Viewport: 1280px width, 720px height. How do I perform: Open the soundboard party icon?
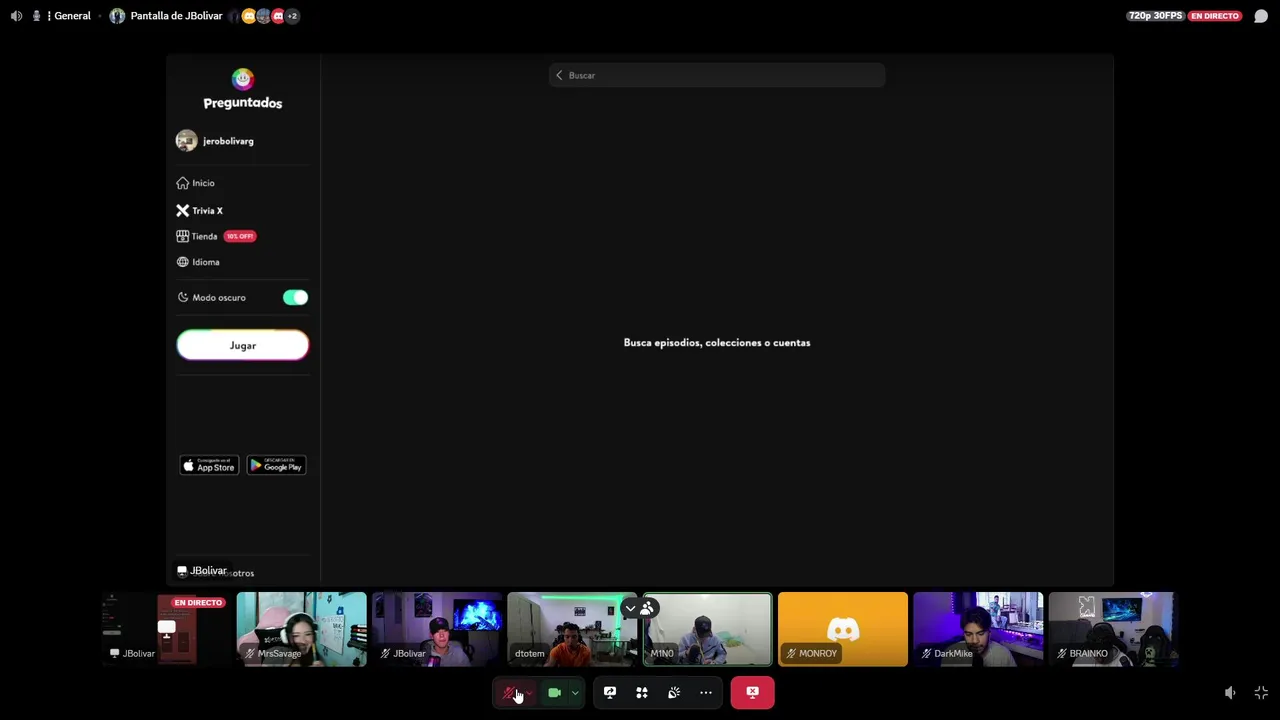674,692
